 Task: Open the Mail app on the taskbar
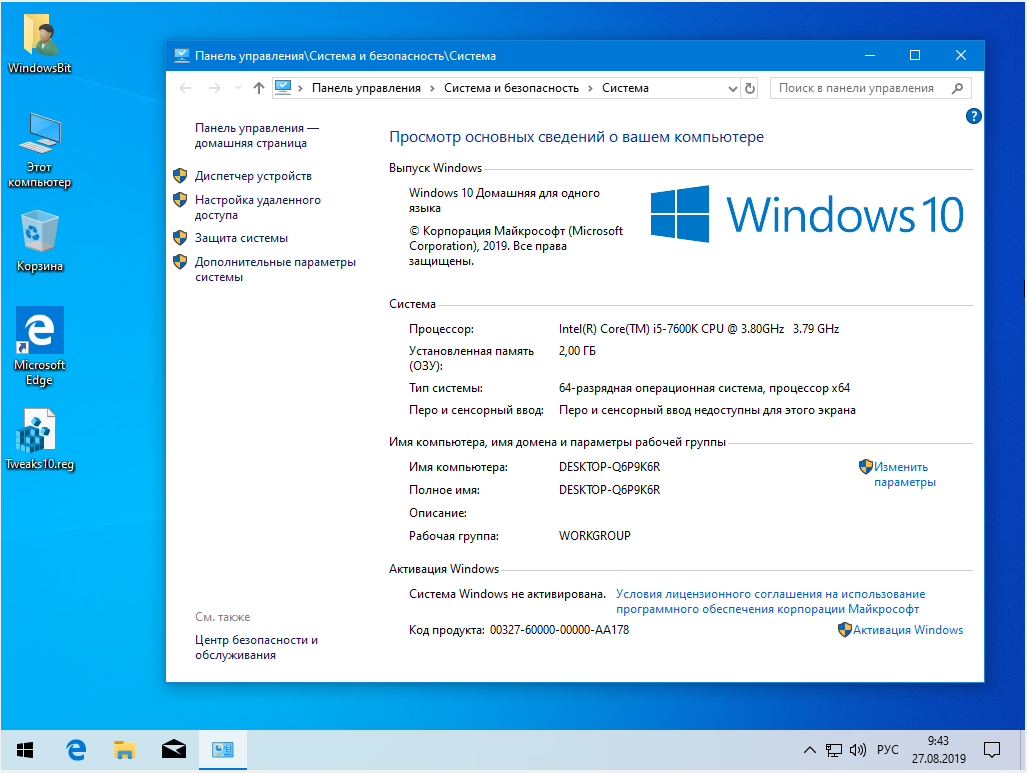[x=174, y=750]
